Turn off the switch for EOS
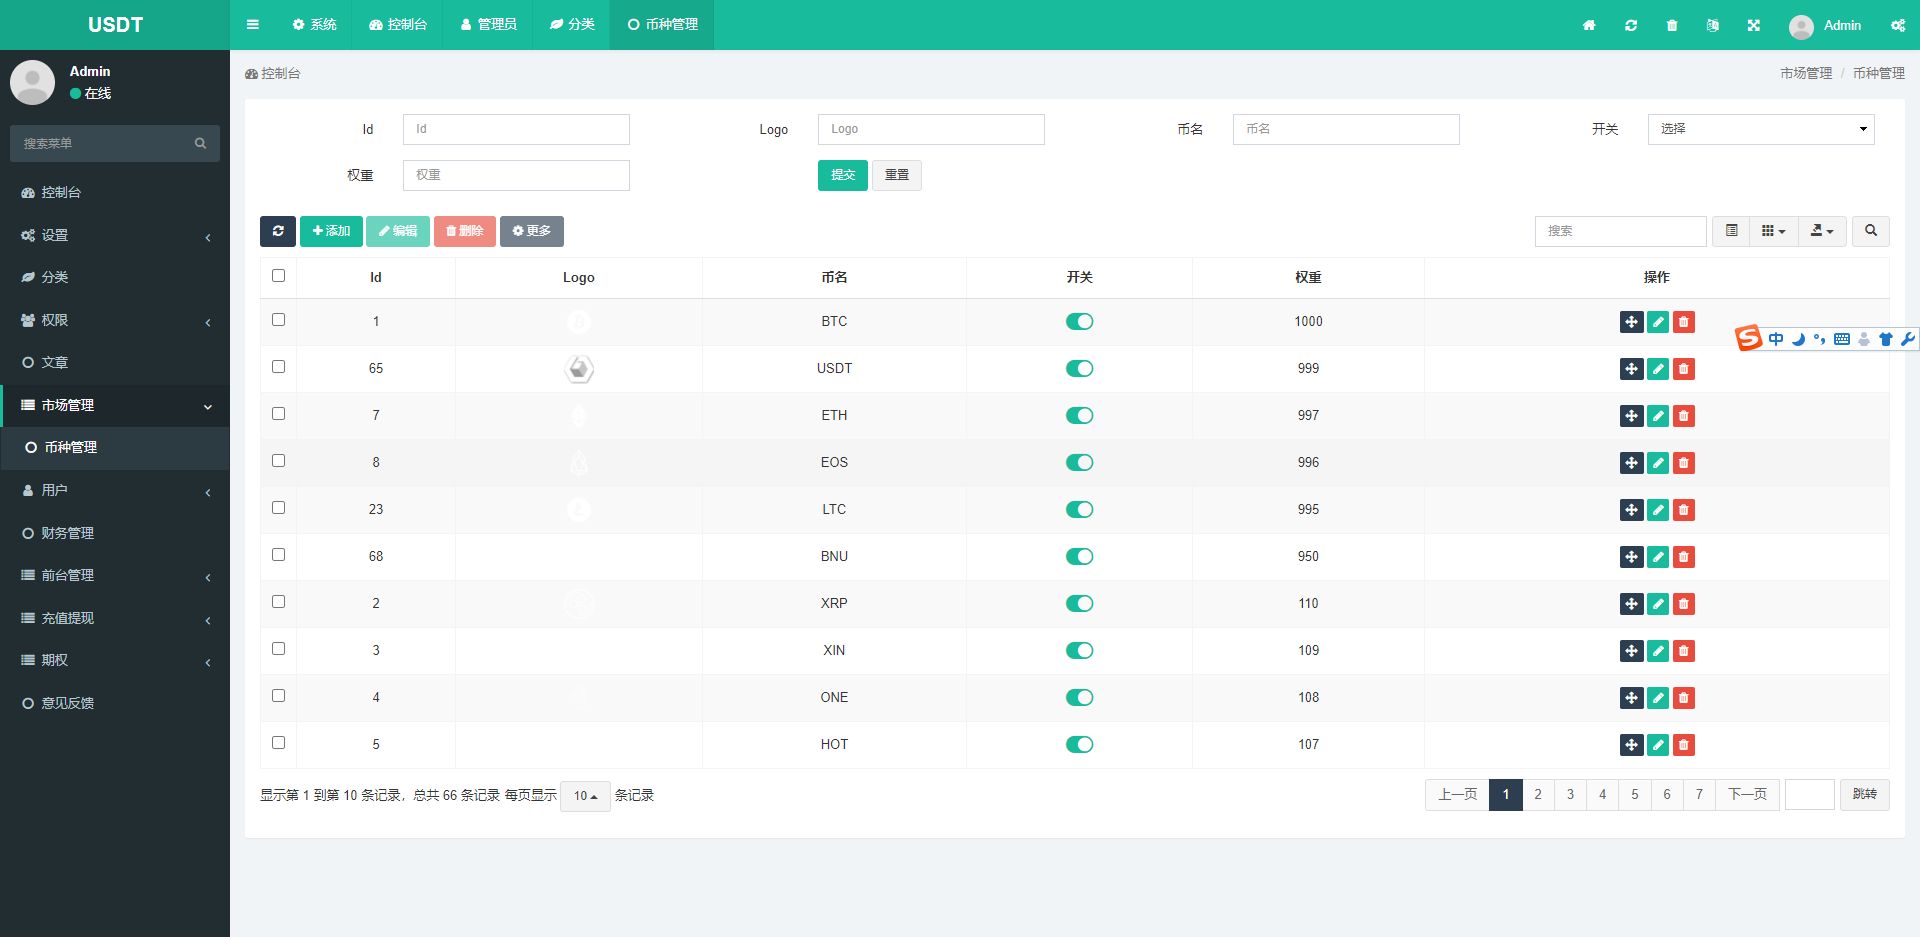 coord(1079,462)
